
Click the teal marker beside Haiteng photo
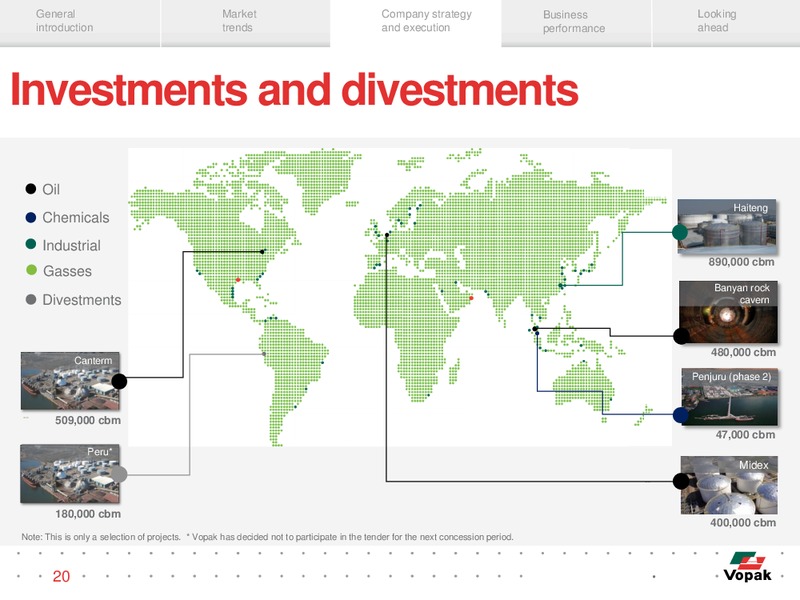tap(680, 232)
